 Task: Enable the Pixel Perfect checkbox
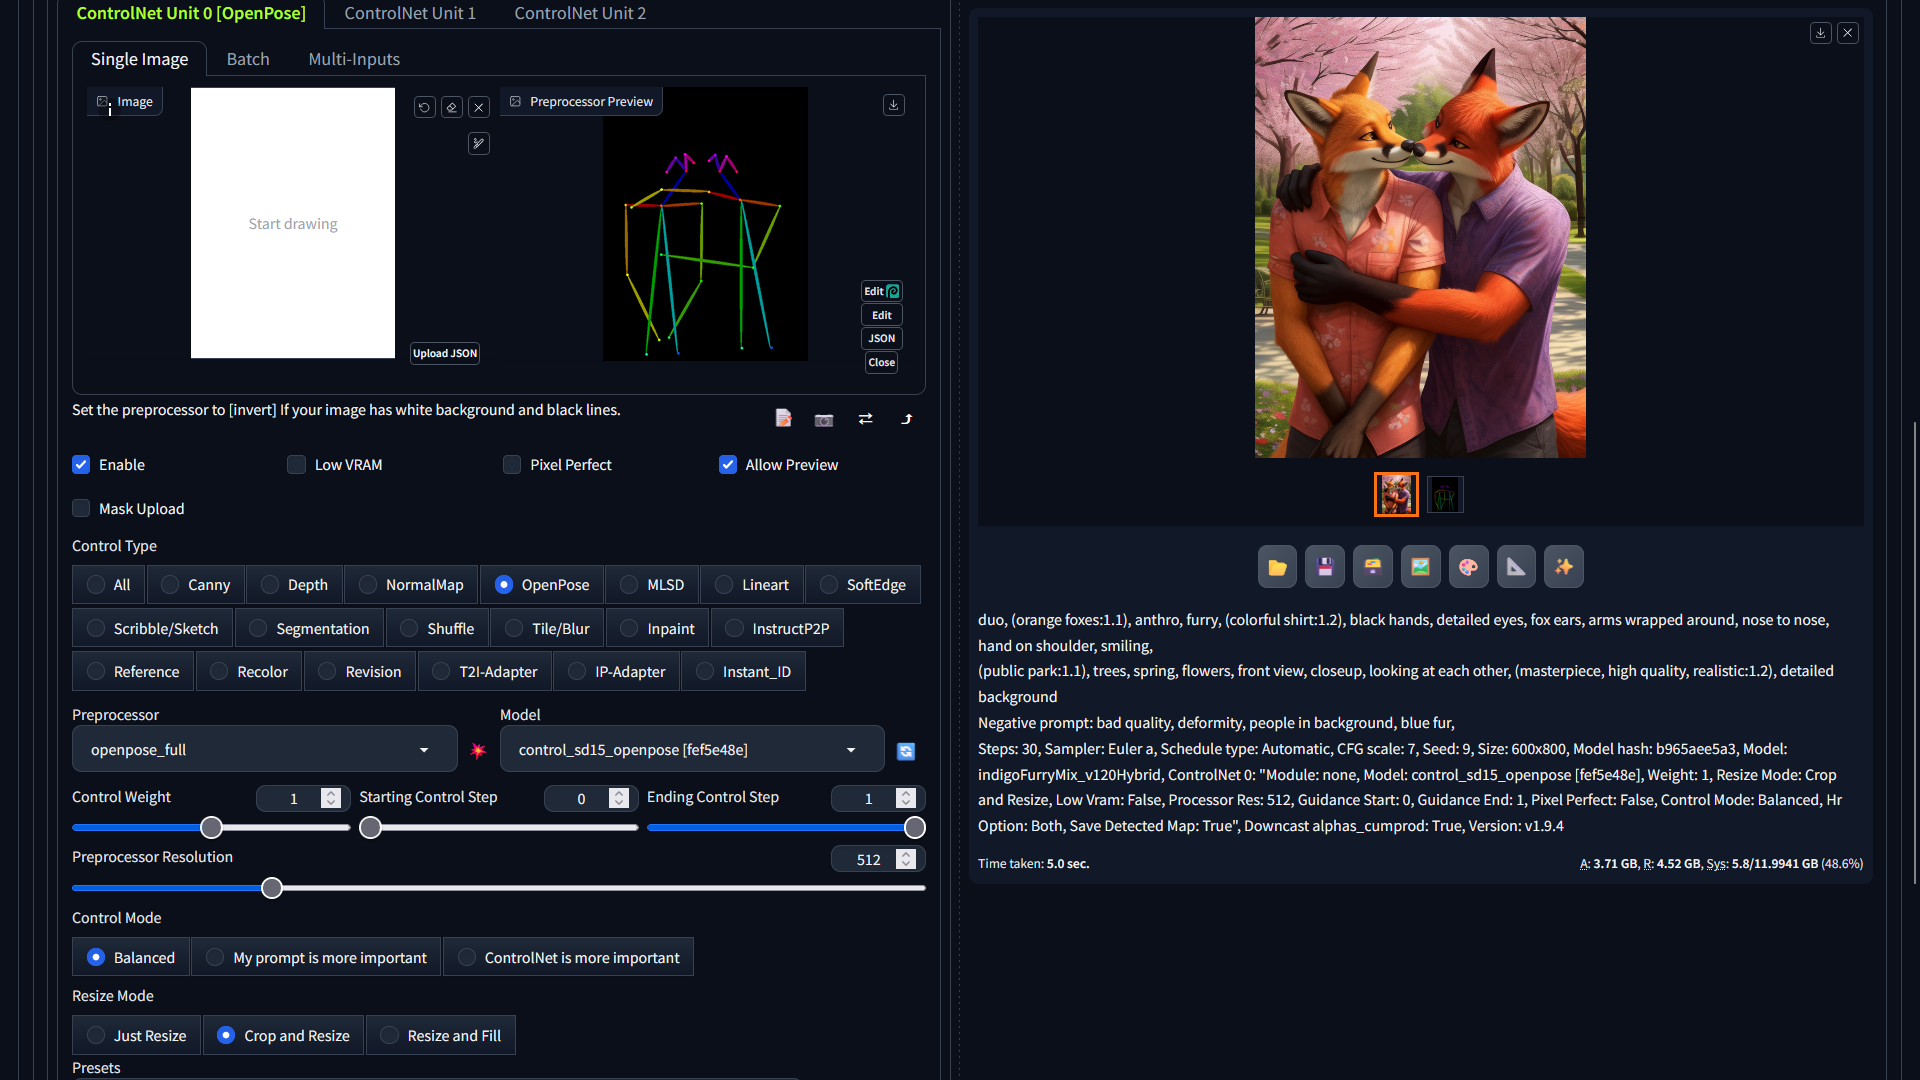coord(512,465)
